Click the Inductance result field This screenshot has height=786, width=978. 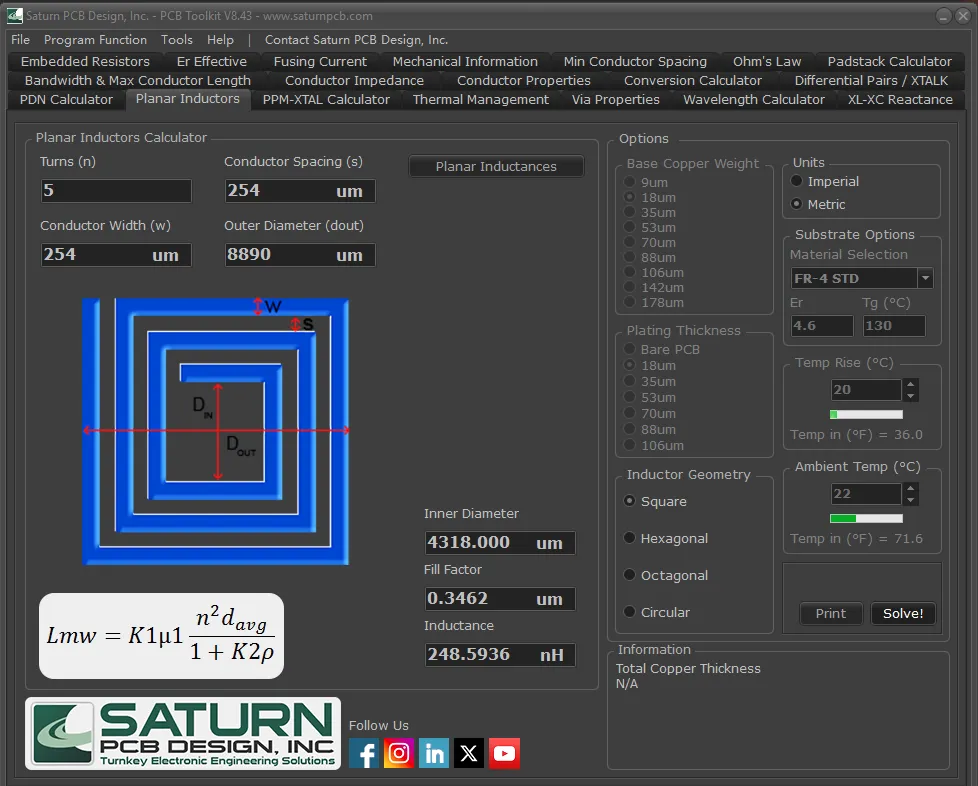(x=500, y=654)
